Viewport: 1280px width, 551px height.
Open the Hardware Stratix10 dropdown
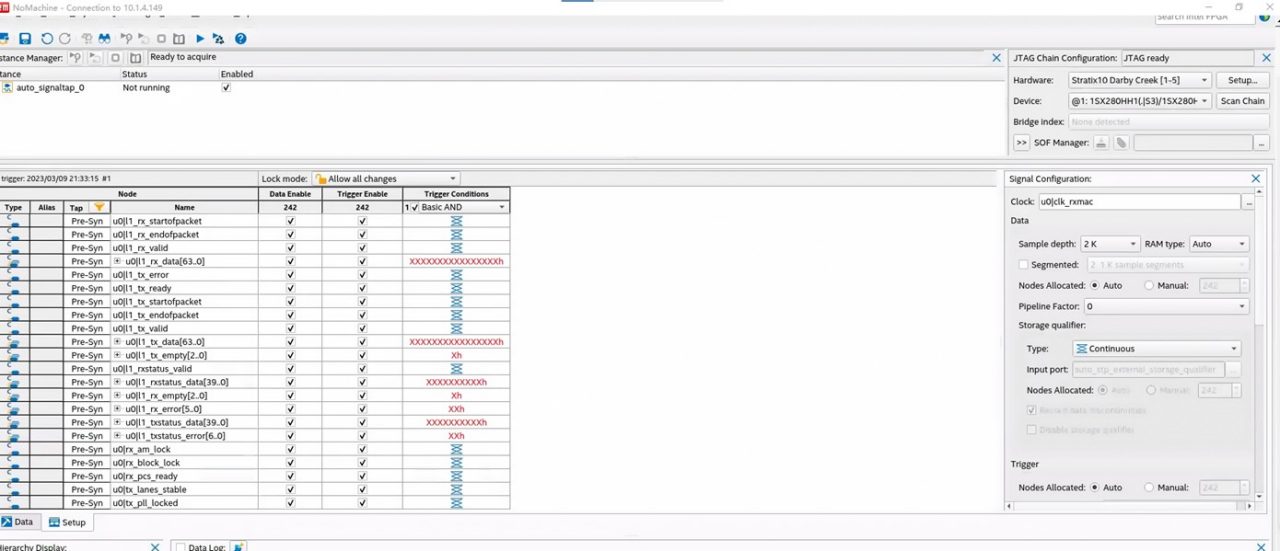(1139, 80)
